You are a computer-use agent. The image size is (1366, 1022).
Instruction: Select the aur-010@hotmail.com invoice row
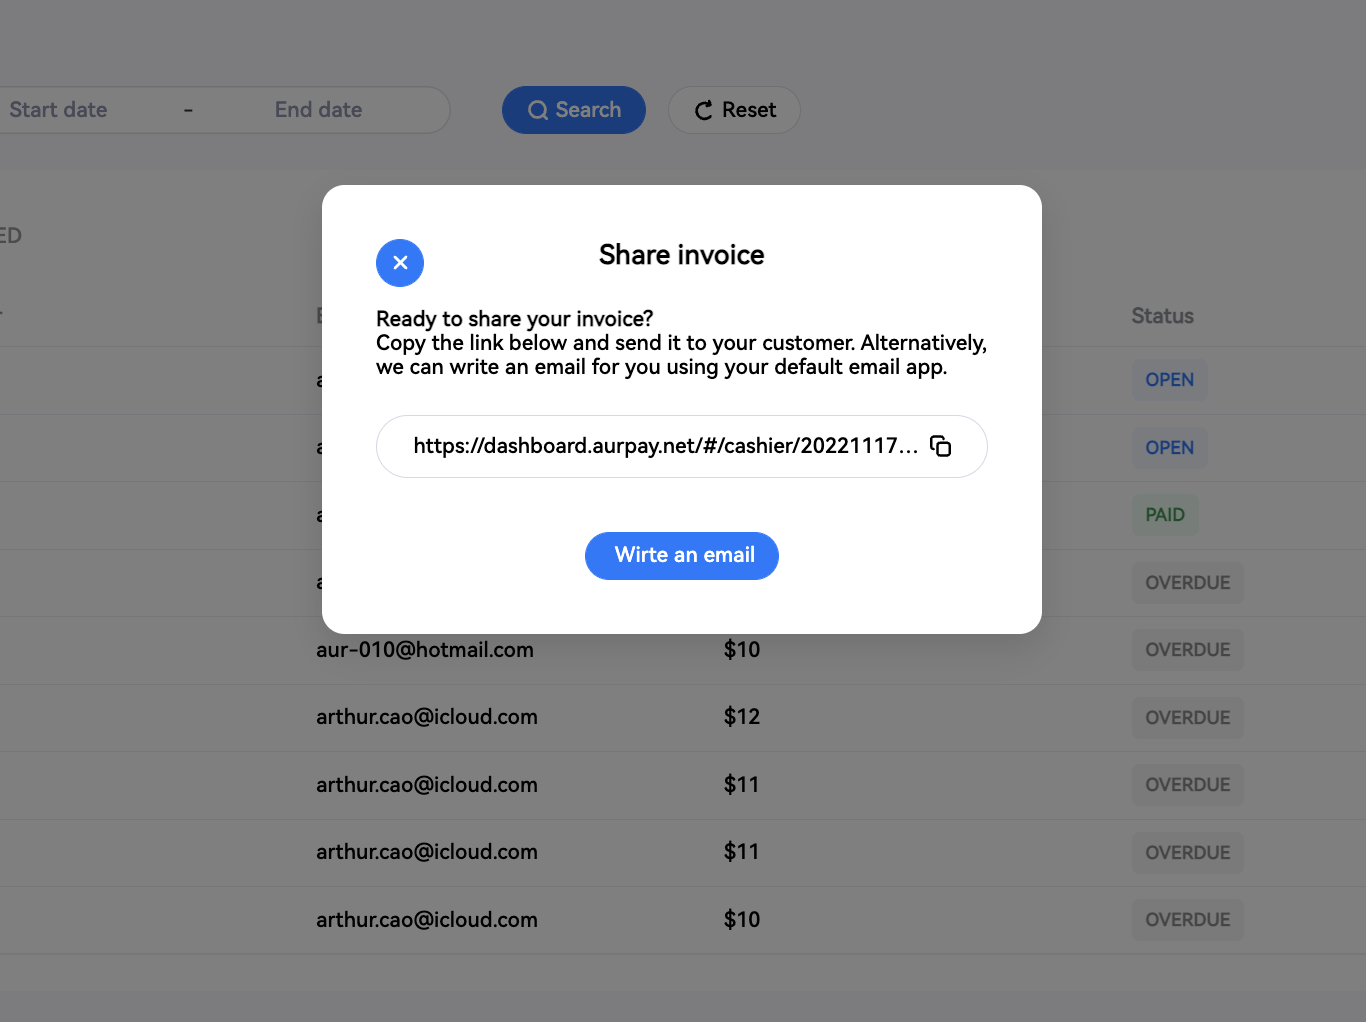(425, 650)
